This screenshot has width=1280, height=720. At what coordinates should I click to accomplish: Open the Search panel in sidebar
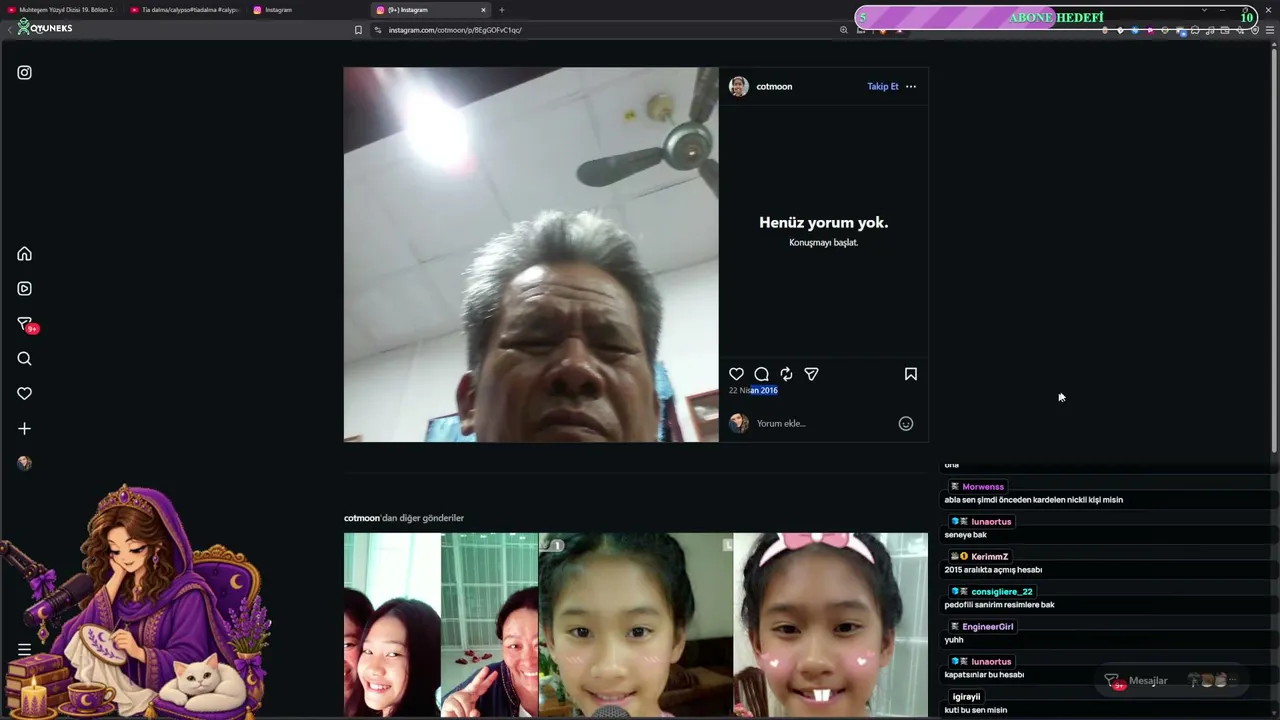point(24,359)
